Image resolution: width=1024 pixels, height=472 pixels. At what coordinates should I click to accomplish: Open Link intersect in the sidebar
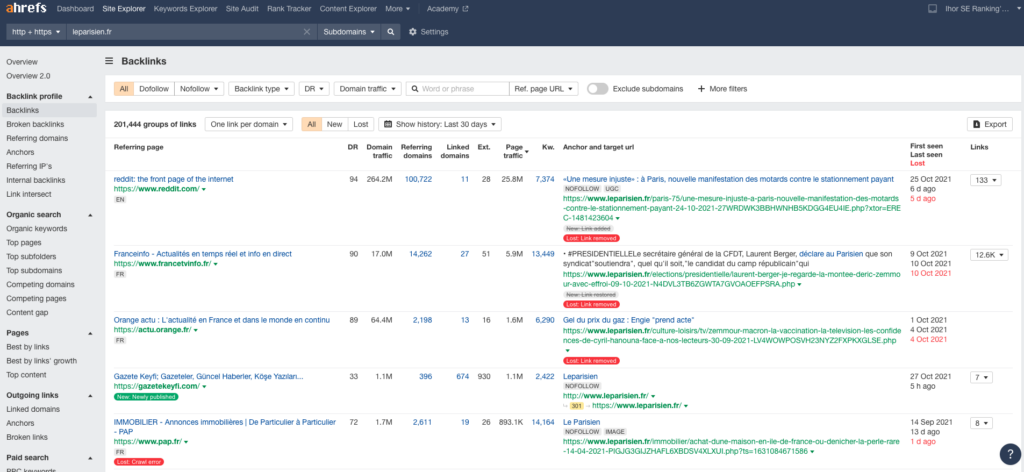pyautogui.click(x=29, y=194)
